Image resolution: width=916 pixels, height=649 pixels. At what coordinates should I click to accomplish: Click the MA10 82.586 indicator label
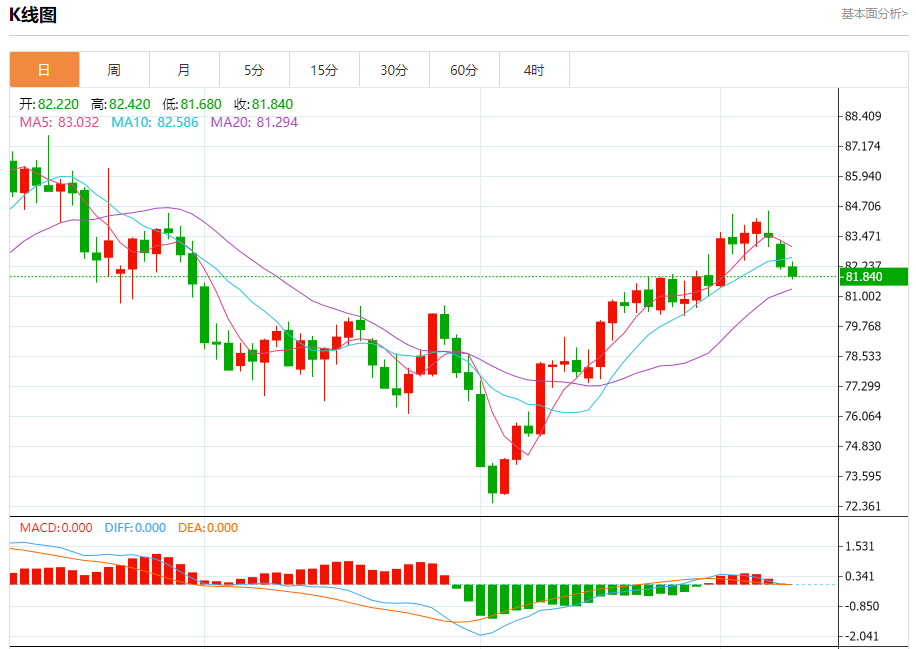[x=155, y=122]
